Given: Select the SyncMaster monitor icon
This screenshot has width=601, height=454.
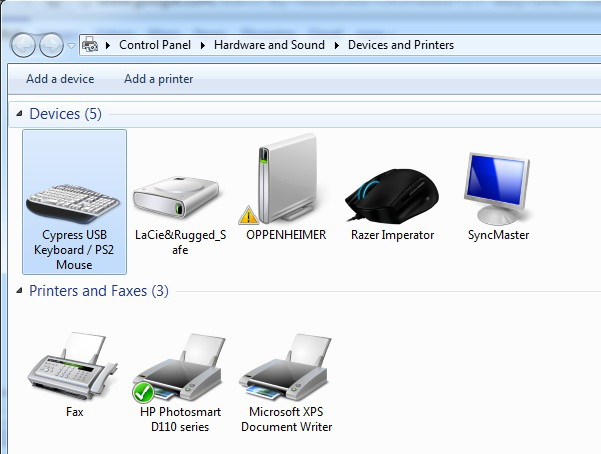Looking at the screenshot, I should pos(497,189).
